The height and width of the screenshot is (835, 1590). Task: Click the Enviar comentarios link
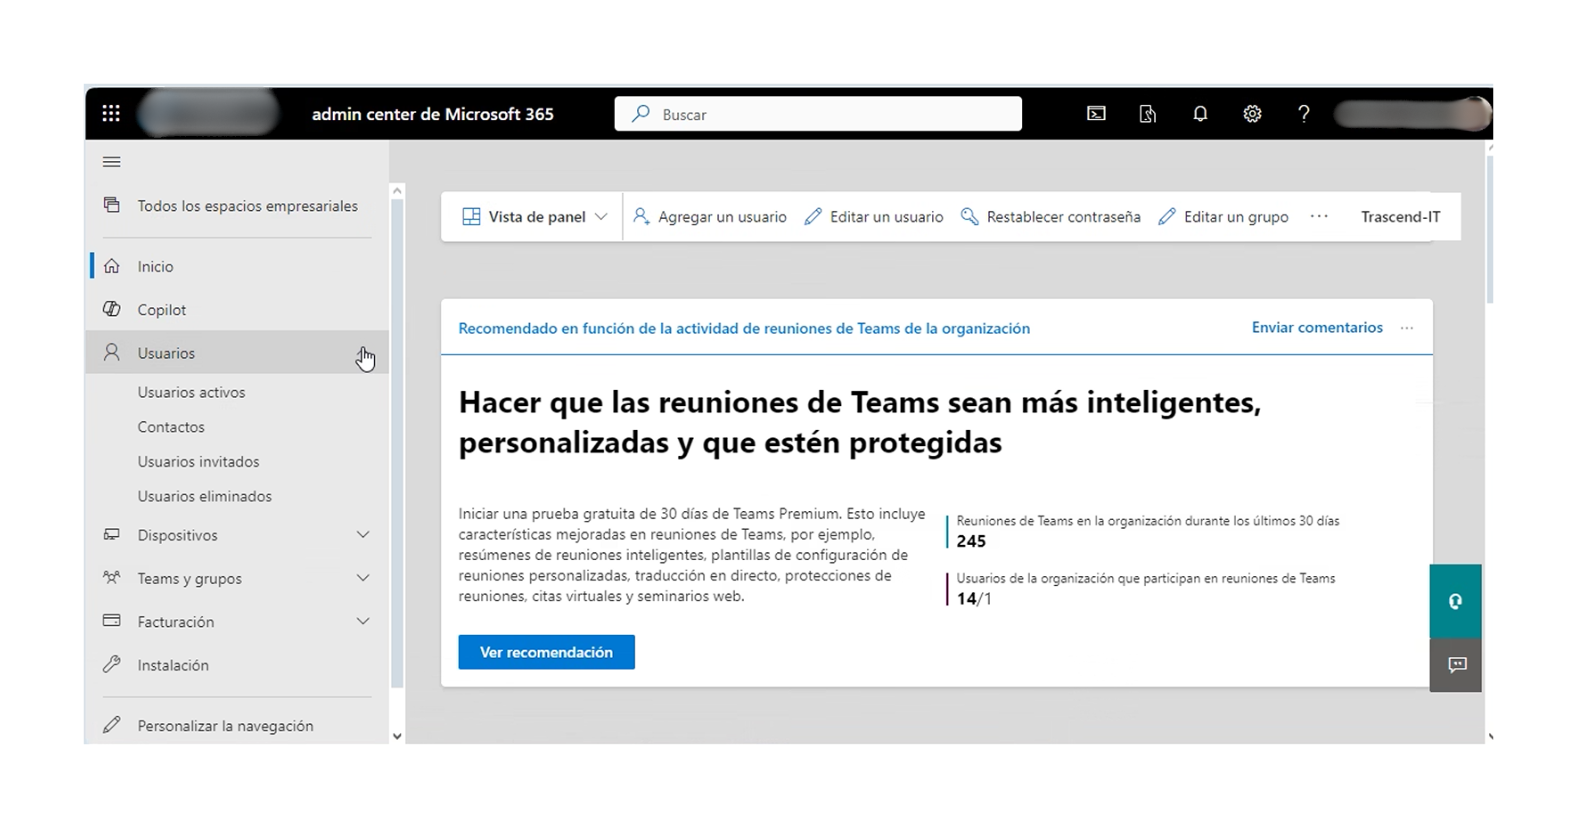pyautogui.click(x=1317, y=328)
